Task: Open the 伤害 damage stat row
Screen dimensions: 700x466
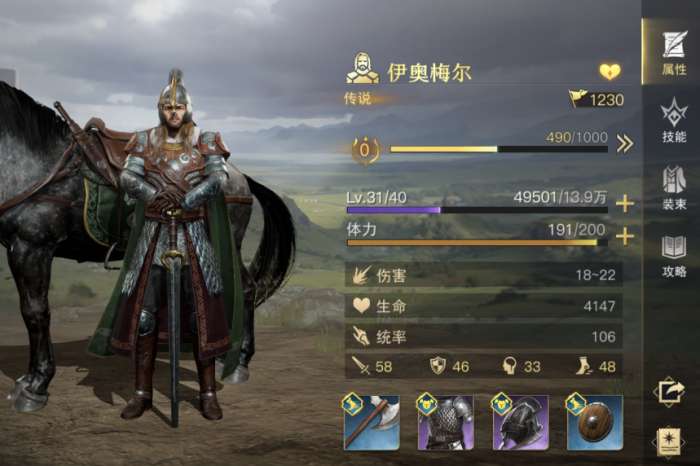Action: [484, 275]
